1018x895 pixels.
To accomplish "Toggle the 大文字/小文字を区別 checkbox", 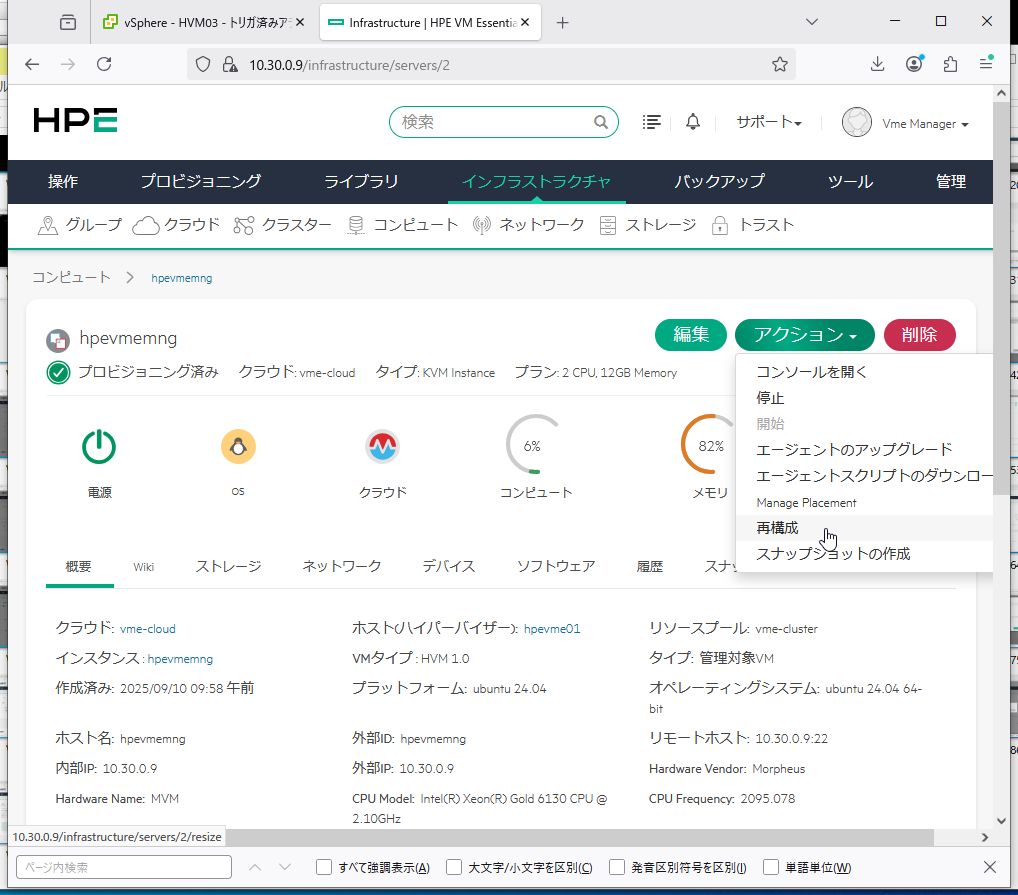I will (x=454, y=867).
